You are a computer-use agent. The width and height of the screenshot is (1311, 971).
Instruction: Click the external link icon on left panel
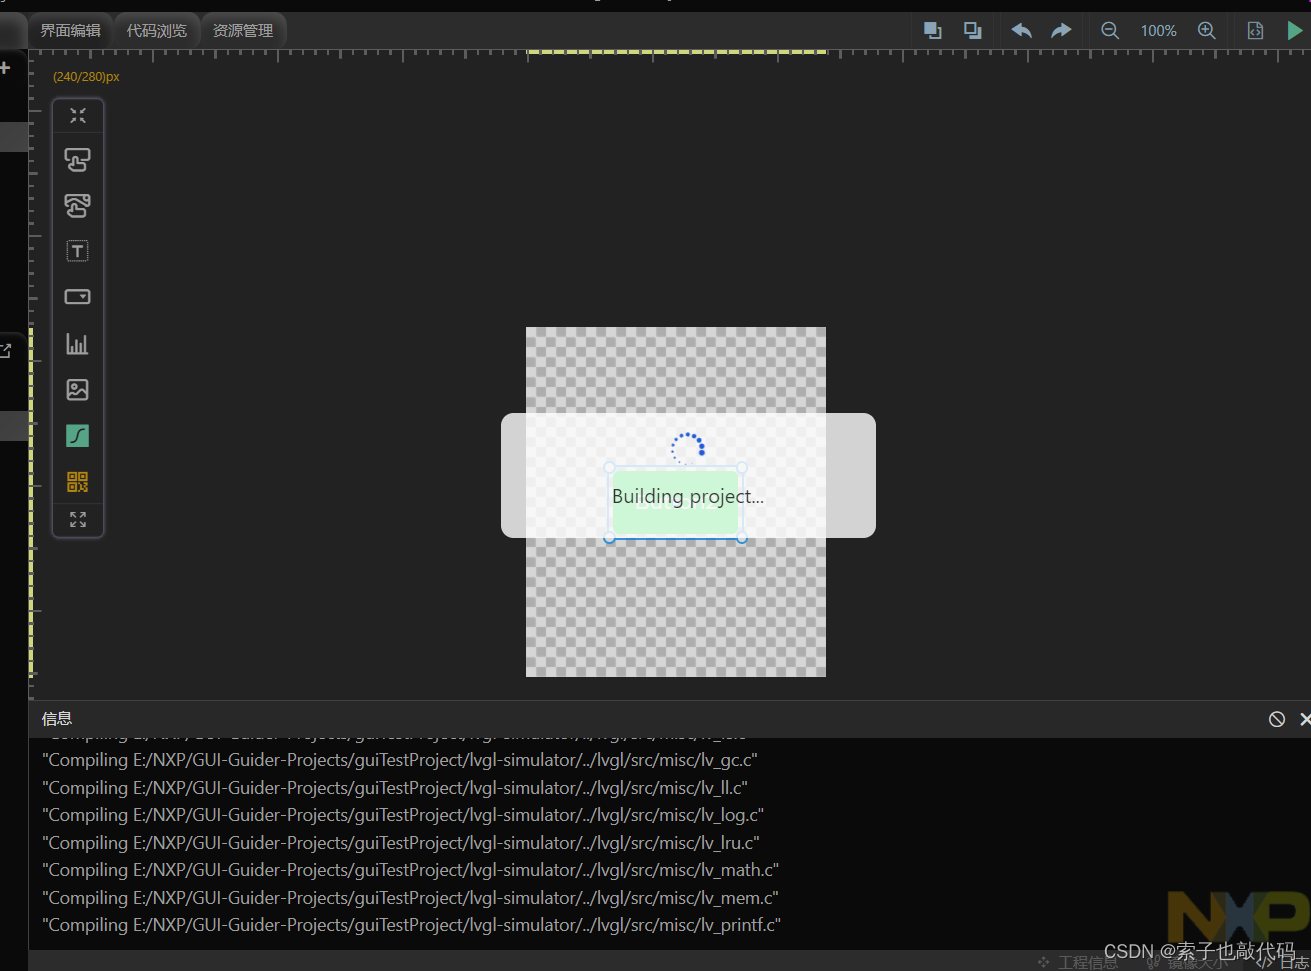coord(5,350)
